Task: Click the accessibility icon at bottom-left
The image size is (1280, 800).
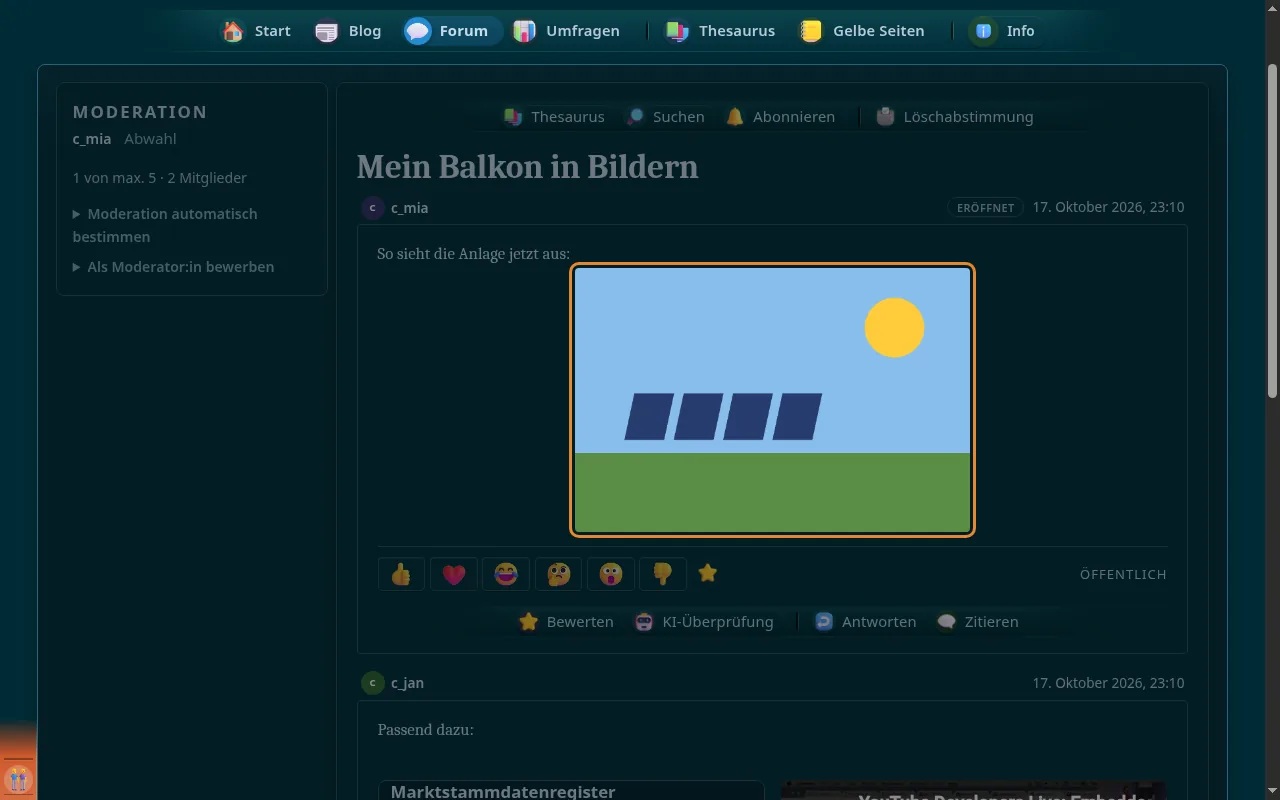Action: [x=18, y=779]
